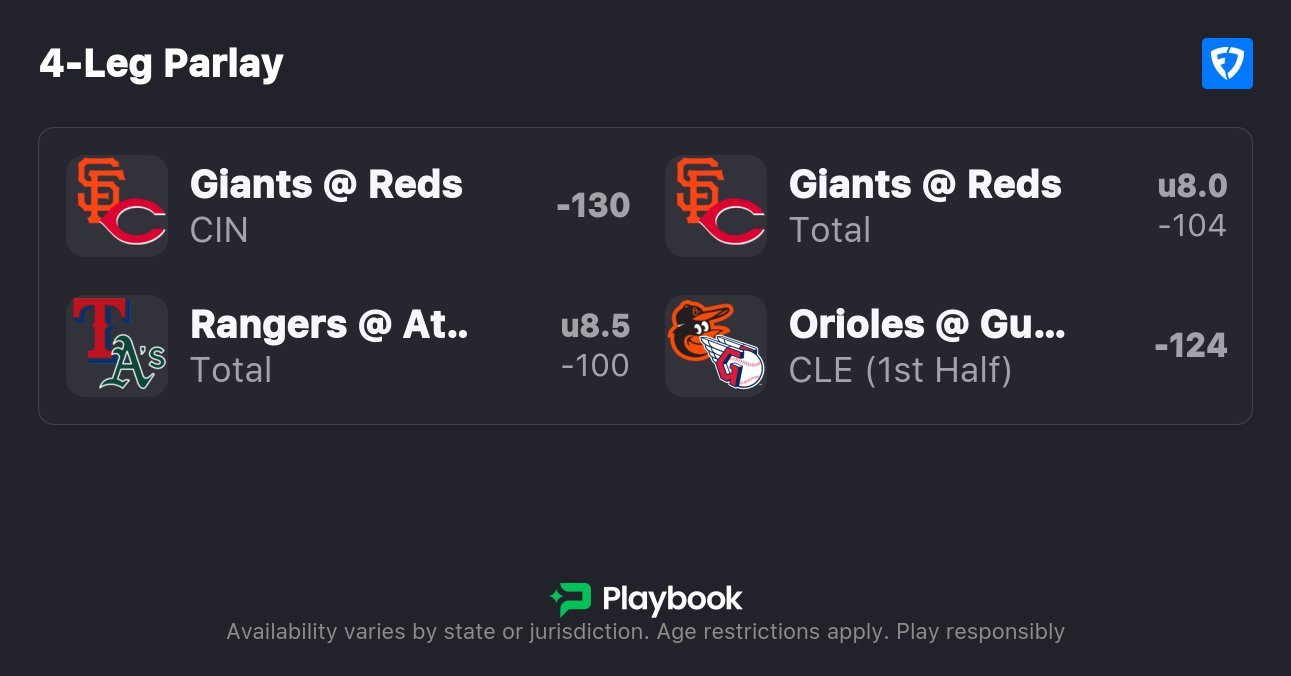The width and height of the screenshot is (1291, 676).
Task: Click the Giants/Reds logo beside the CIN pick
Action: click(x=117, y=206)
